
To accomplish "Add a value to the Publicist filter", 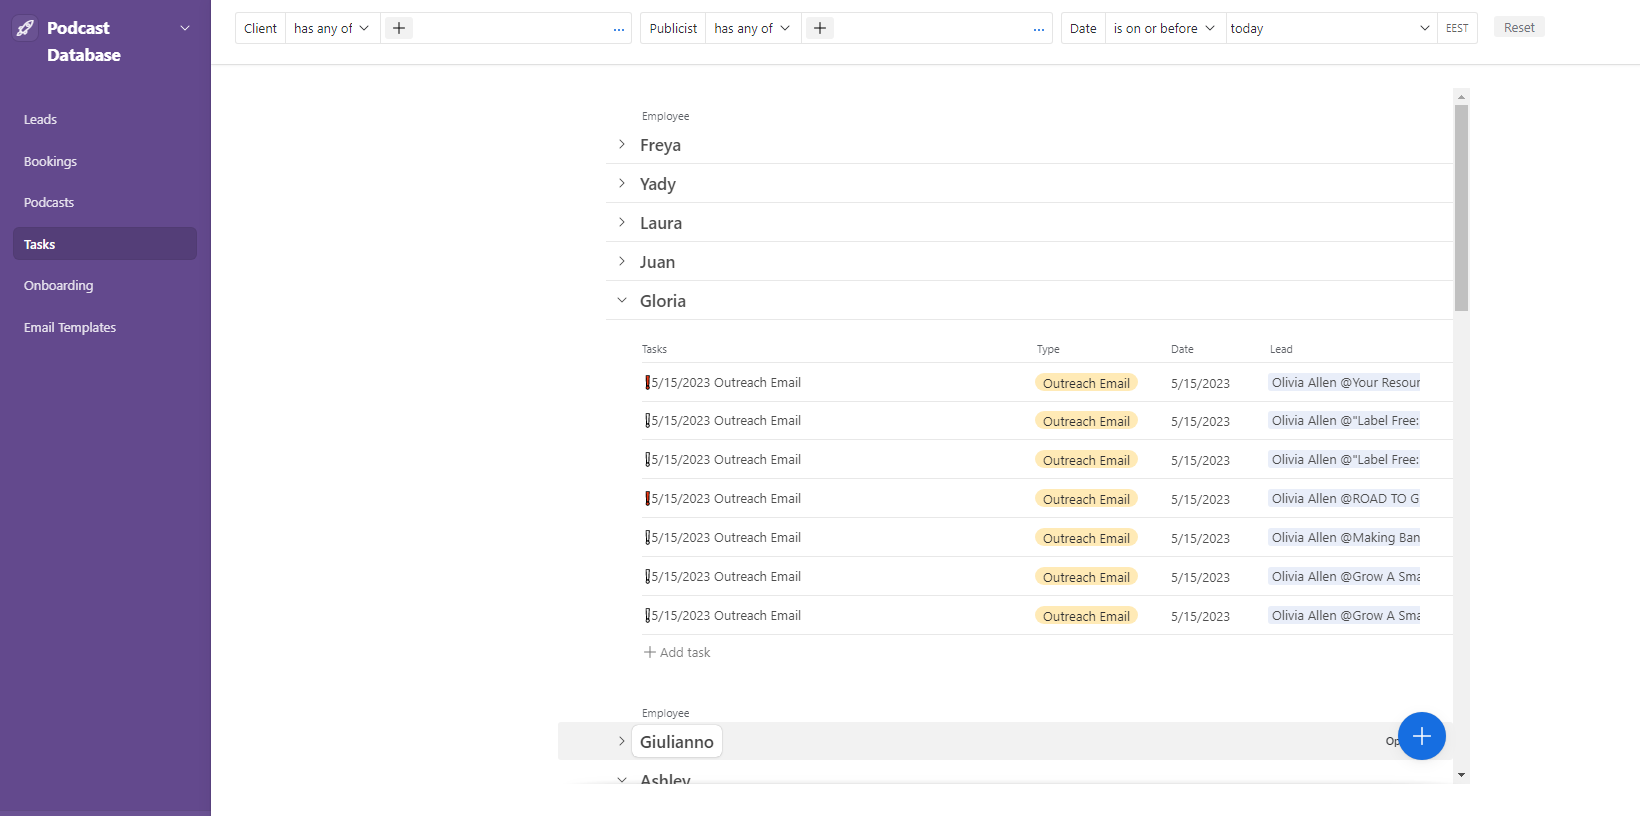I will coord(820,28).
